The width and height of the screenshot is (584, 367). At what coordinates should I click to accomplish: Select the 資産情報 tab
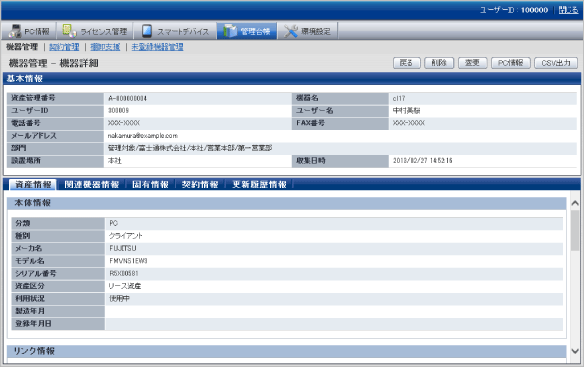33,184
